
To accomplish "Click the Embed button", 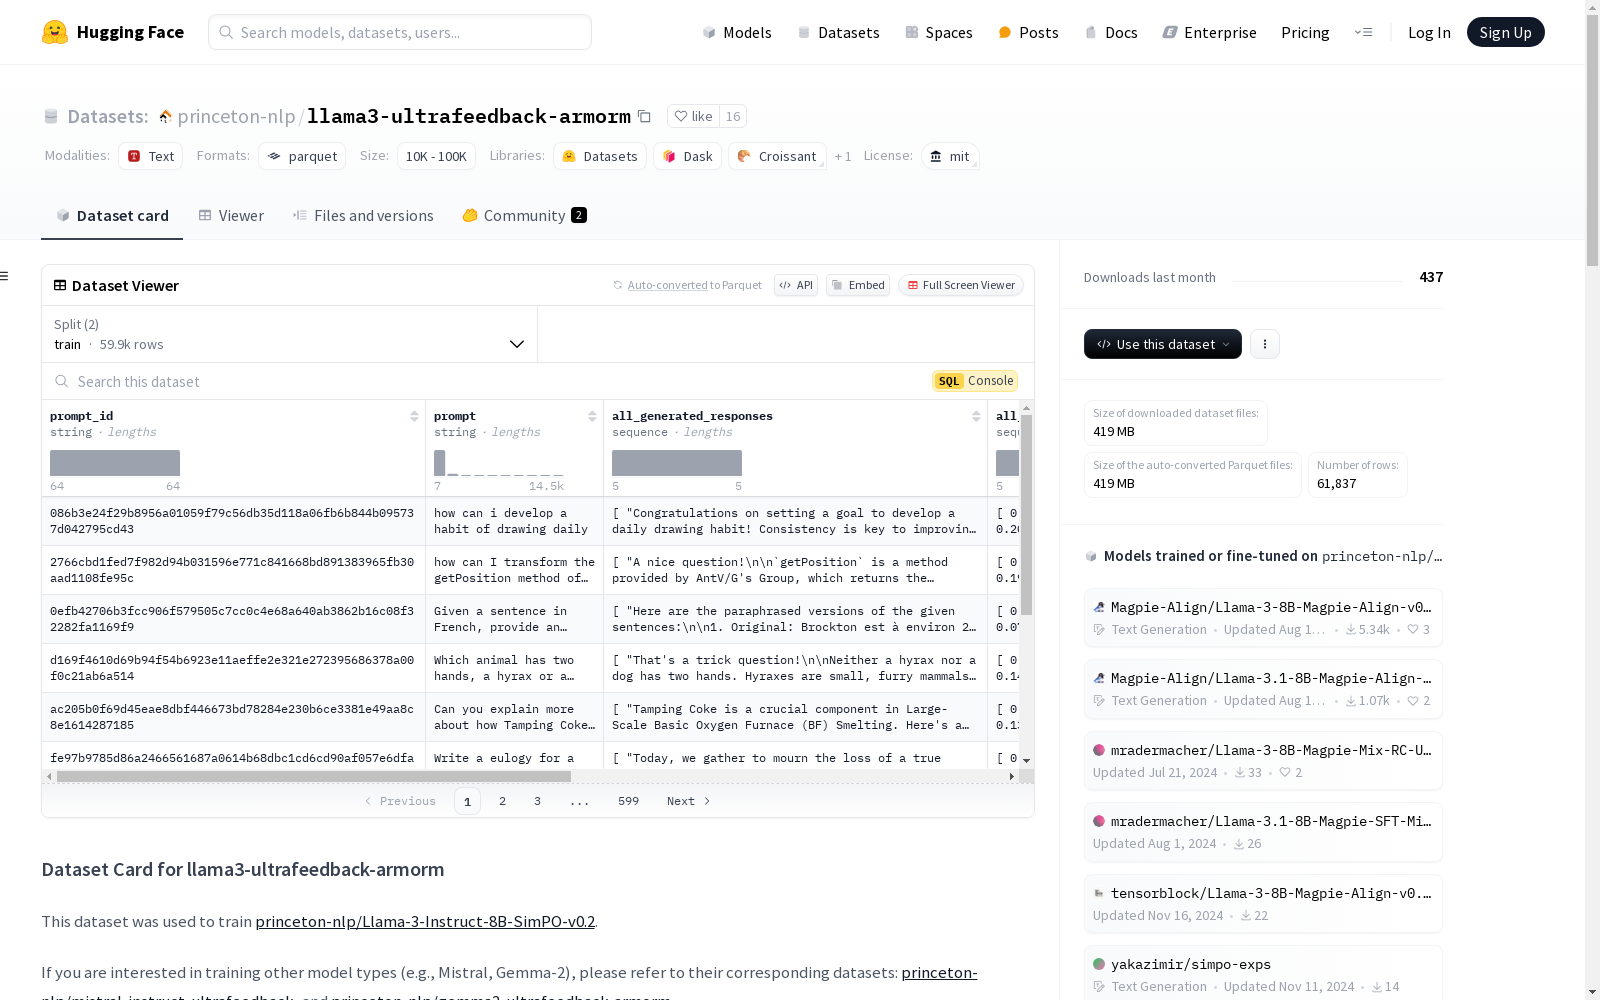I will (x=858, y=285).
